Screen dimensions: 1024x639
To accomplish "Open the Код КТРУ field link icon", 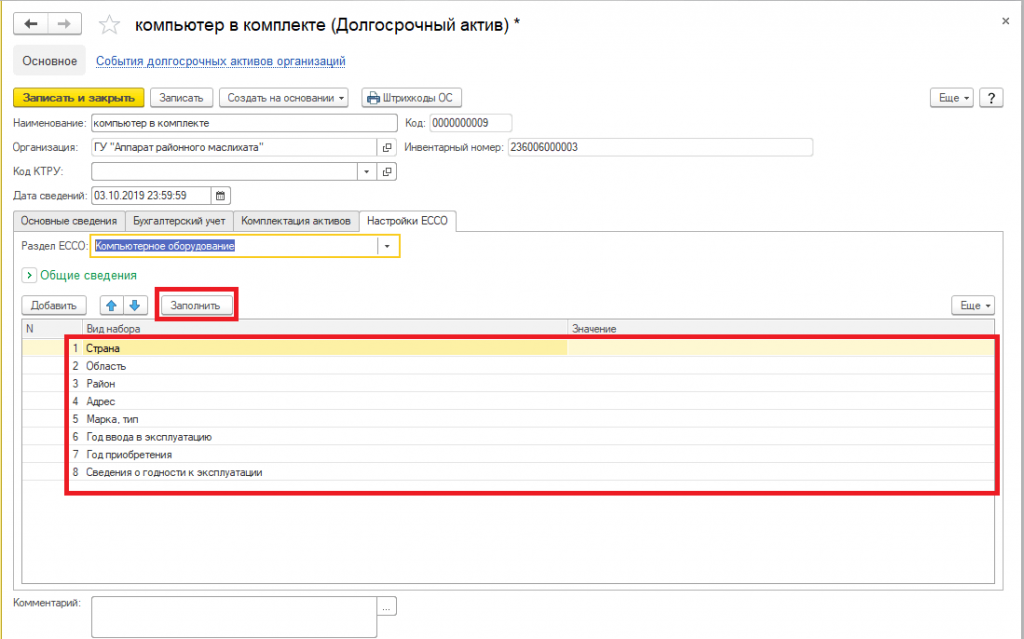I will (387, 172).
